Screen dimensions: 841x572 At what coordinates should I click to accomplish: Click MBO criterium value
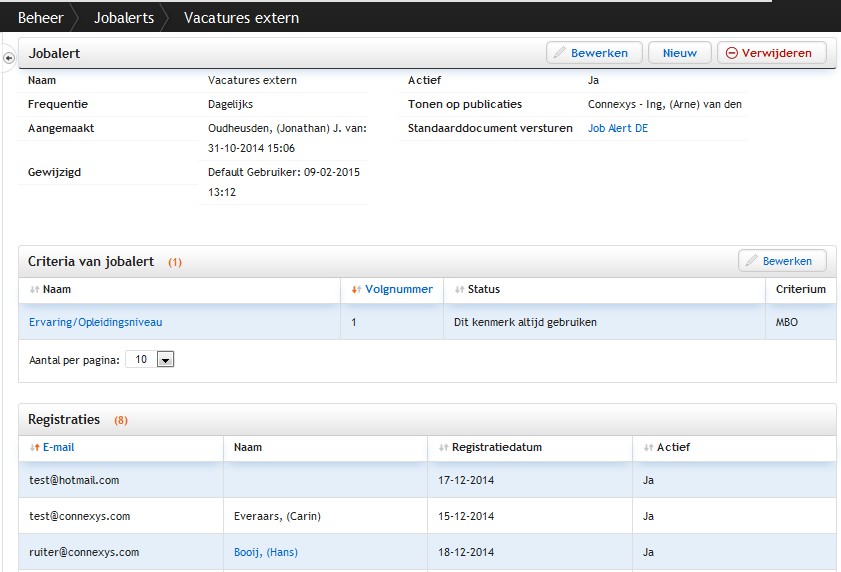(787, 322)
